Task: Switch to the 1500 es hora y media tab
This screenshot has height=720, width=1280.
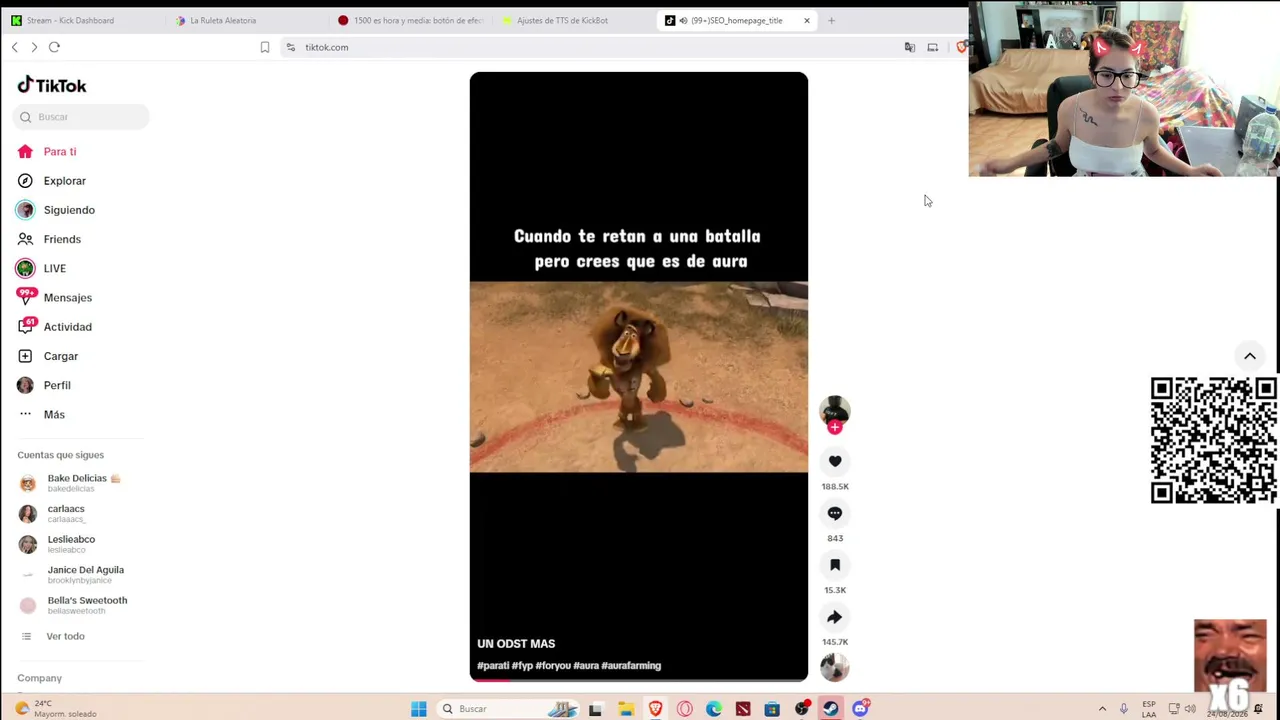Action: tap(411, 20)
